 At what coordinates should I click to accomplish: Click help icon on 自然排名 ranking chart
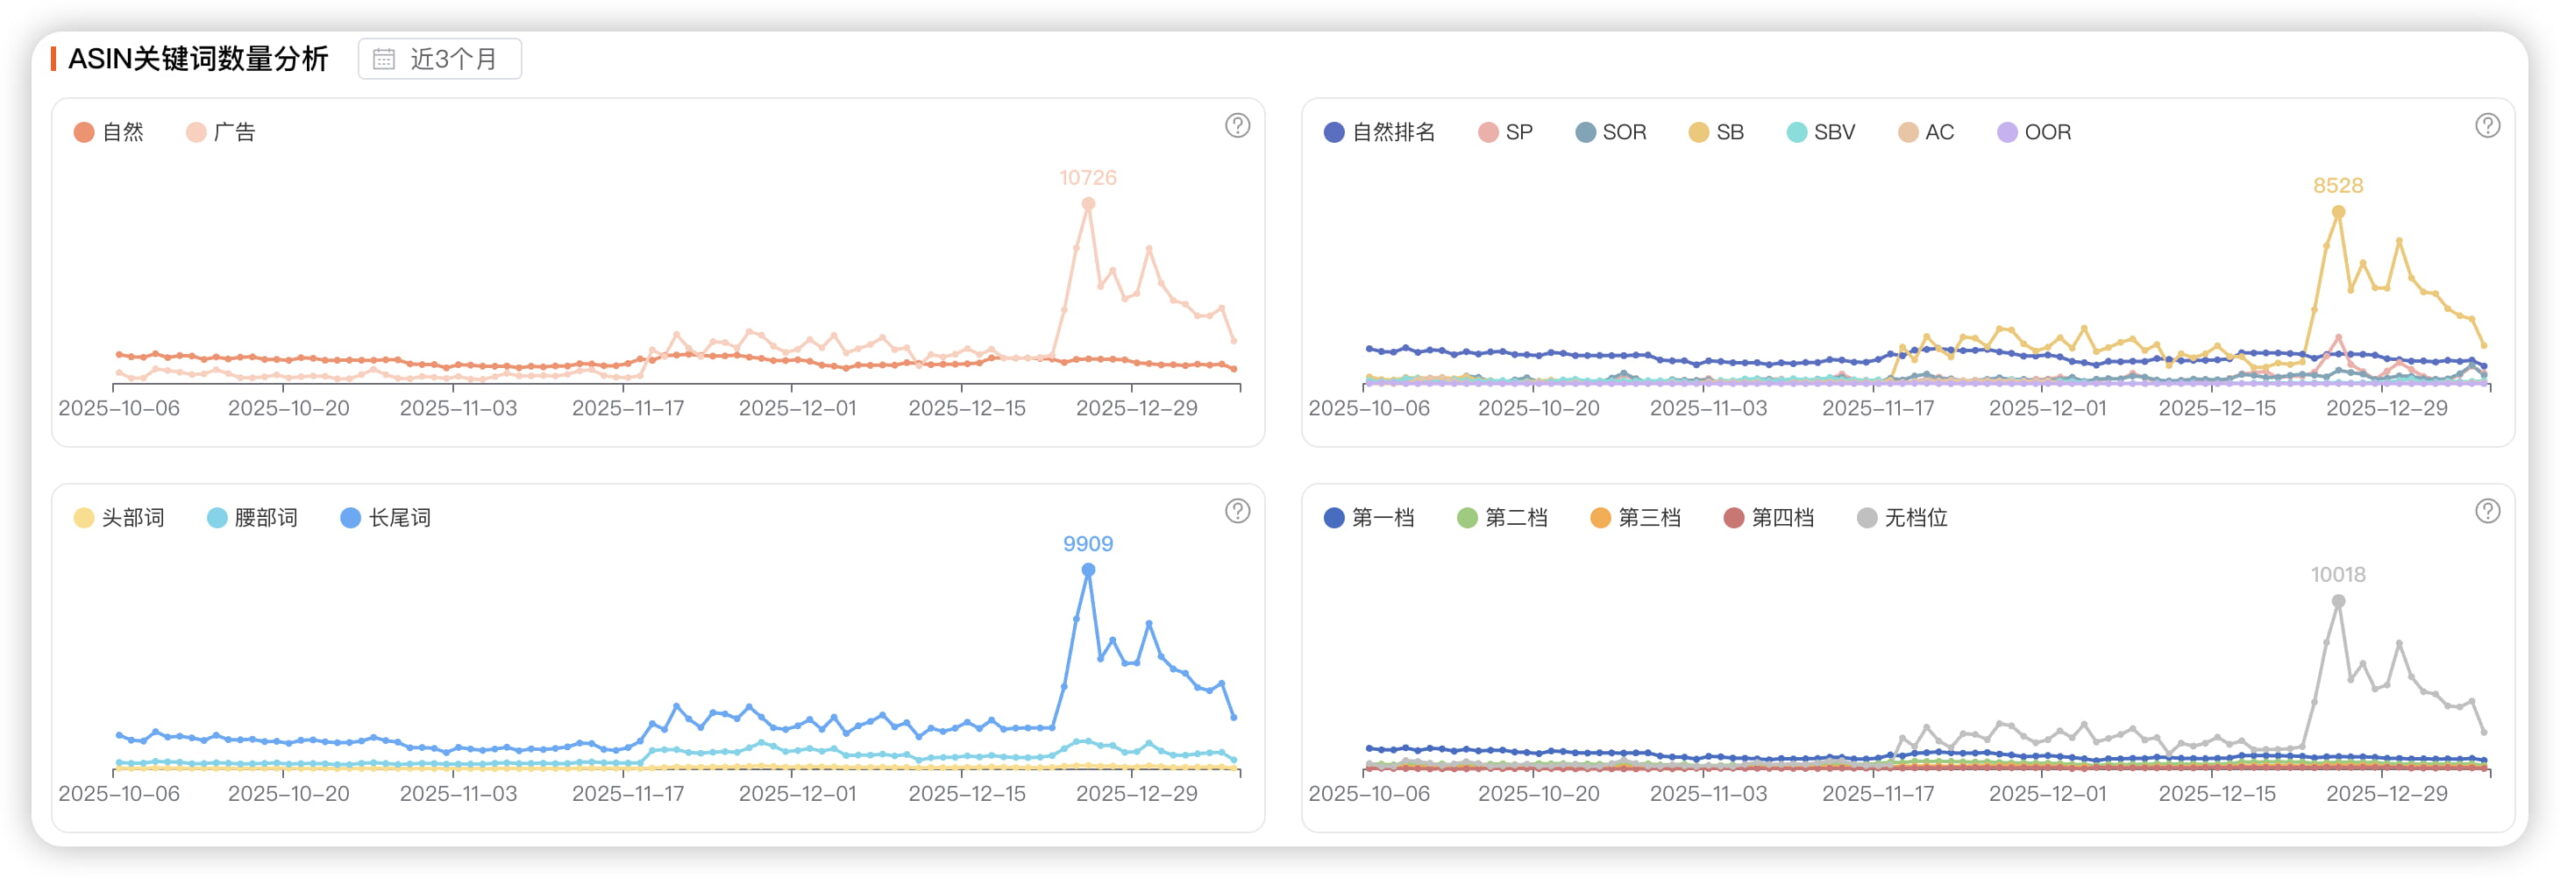pyautogui.click(x=2487, y=126)
